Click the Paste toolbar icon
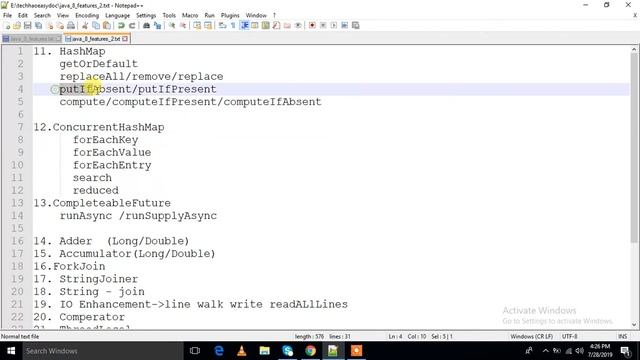 coord(107,25)
